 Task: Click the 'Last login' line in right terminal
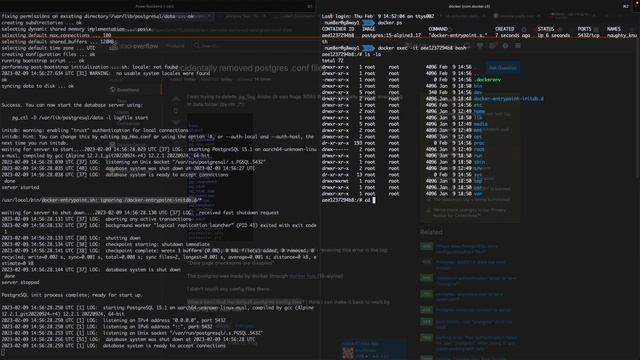378,16
